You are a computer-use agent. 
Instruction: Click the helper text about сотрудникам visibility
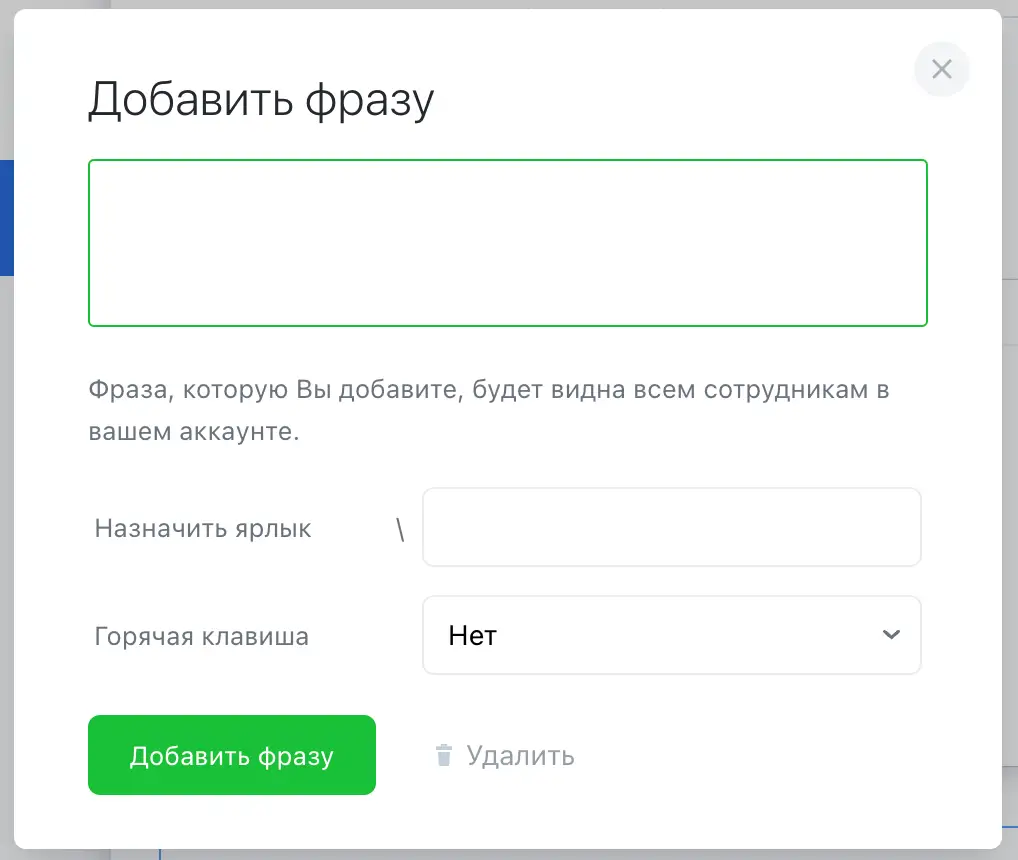point(488,389)
